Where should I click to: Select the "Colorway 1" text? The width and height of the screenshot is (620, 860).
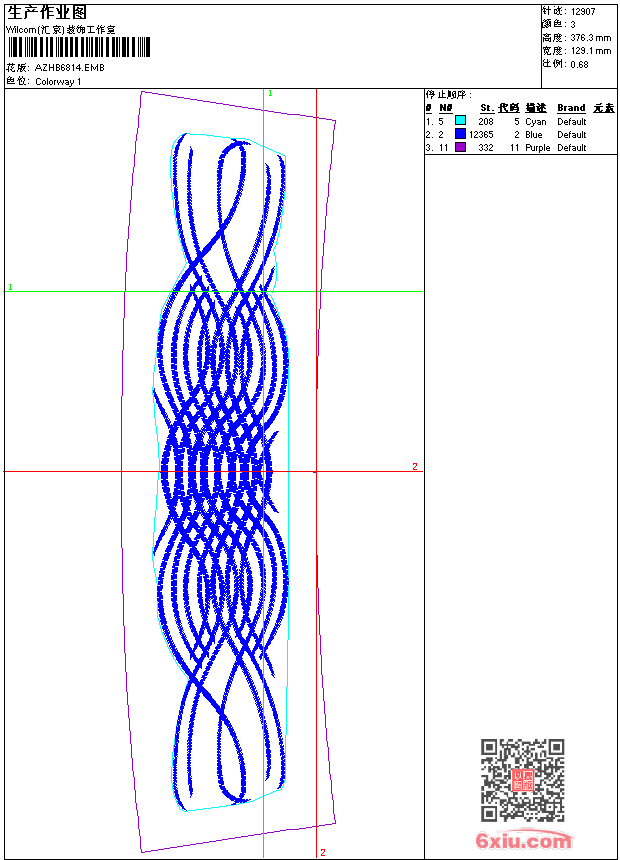pyautogui.click(x=58, y=82)
